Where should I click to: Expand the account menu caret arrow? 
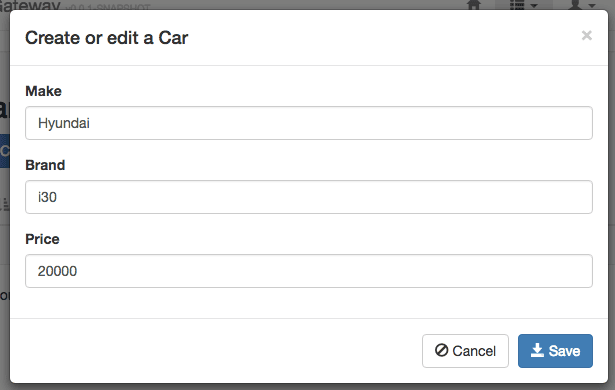point(592,6)
